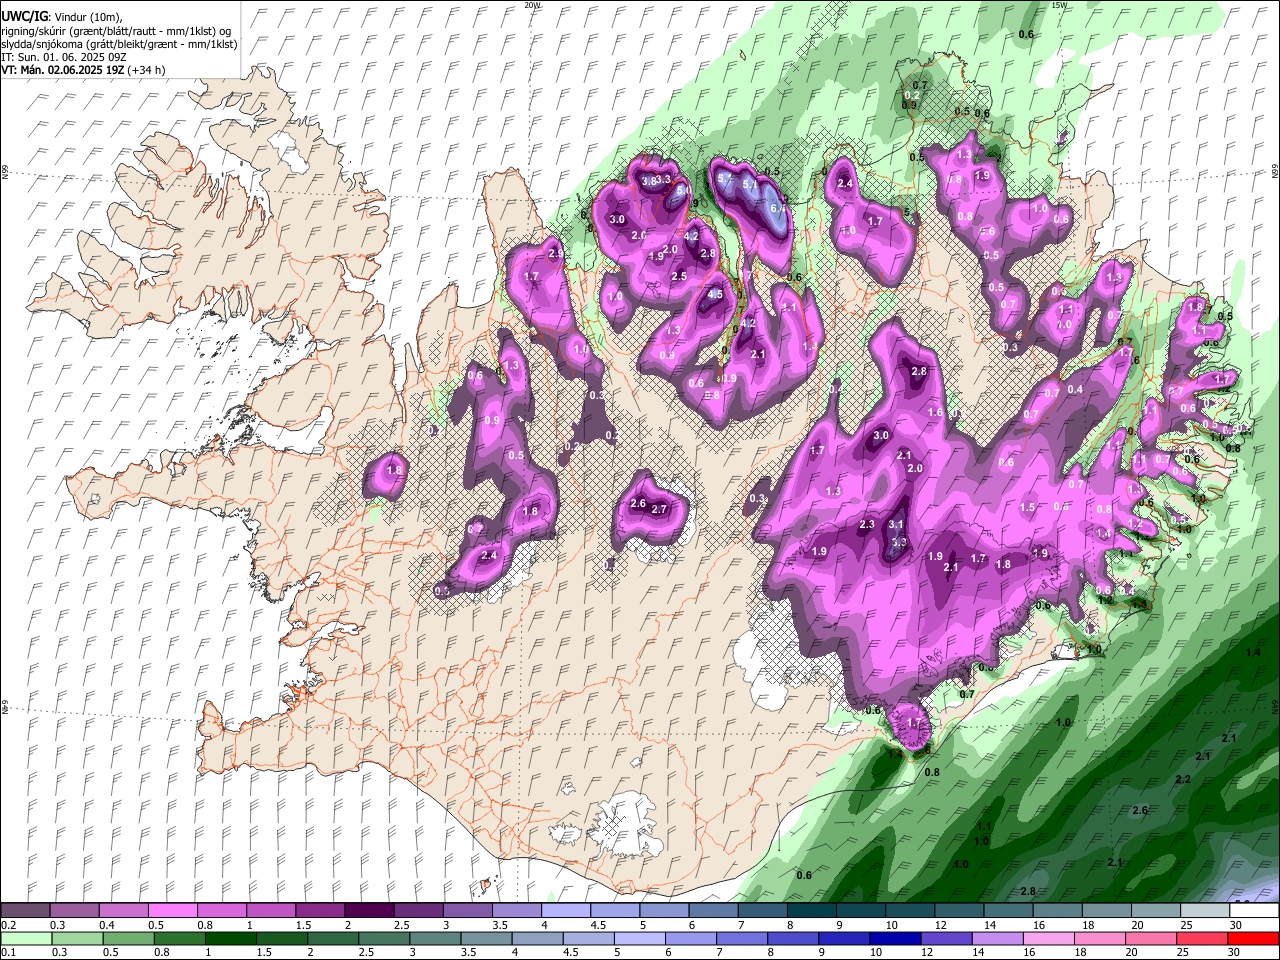1280x960 pixels.
Task: Click the 3.1 value on the map
Action: coord(896,524)
